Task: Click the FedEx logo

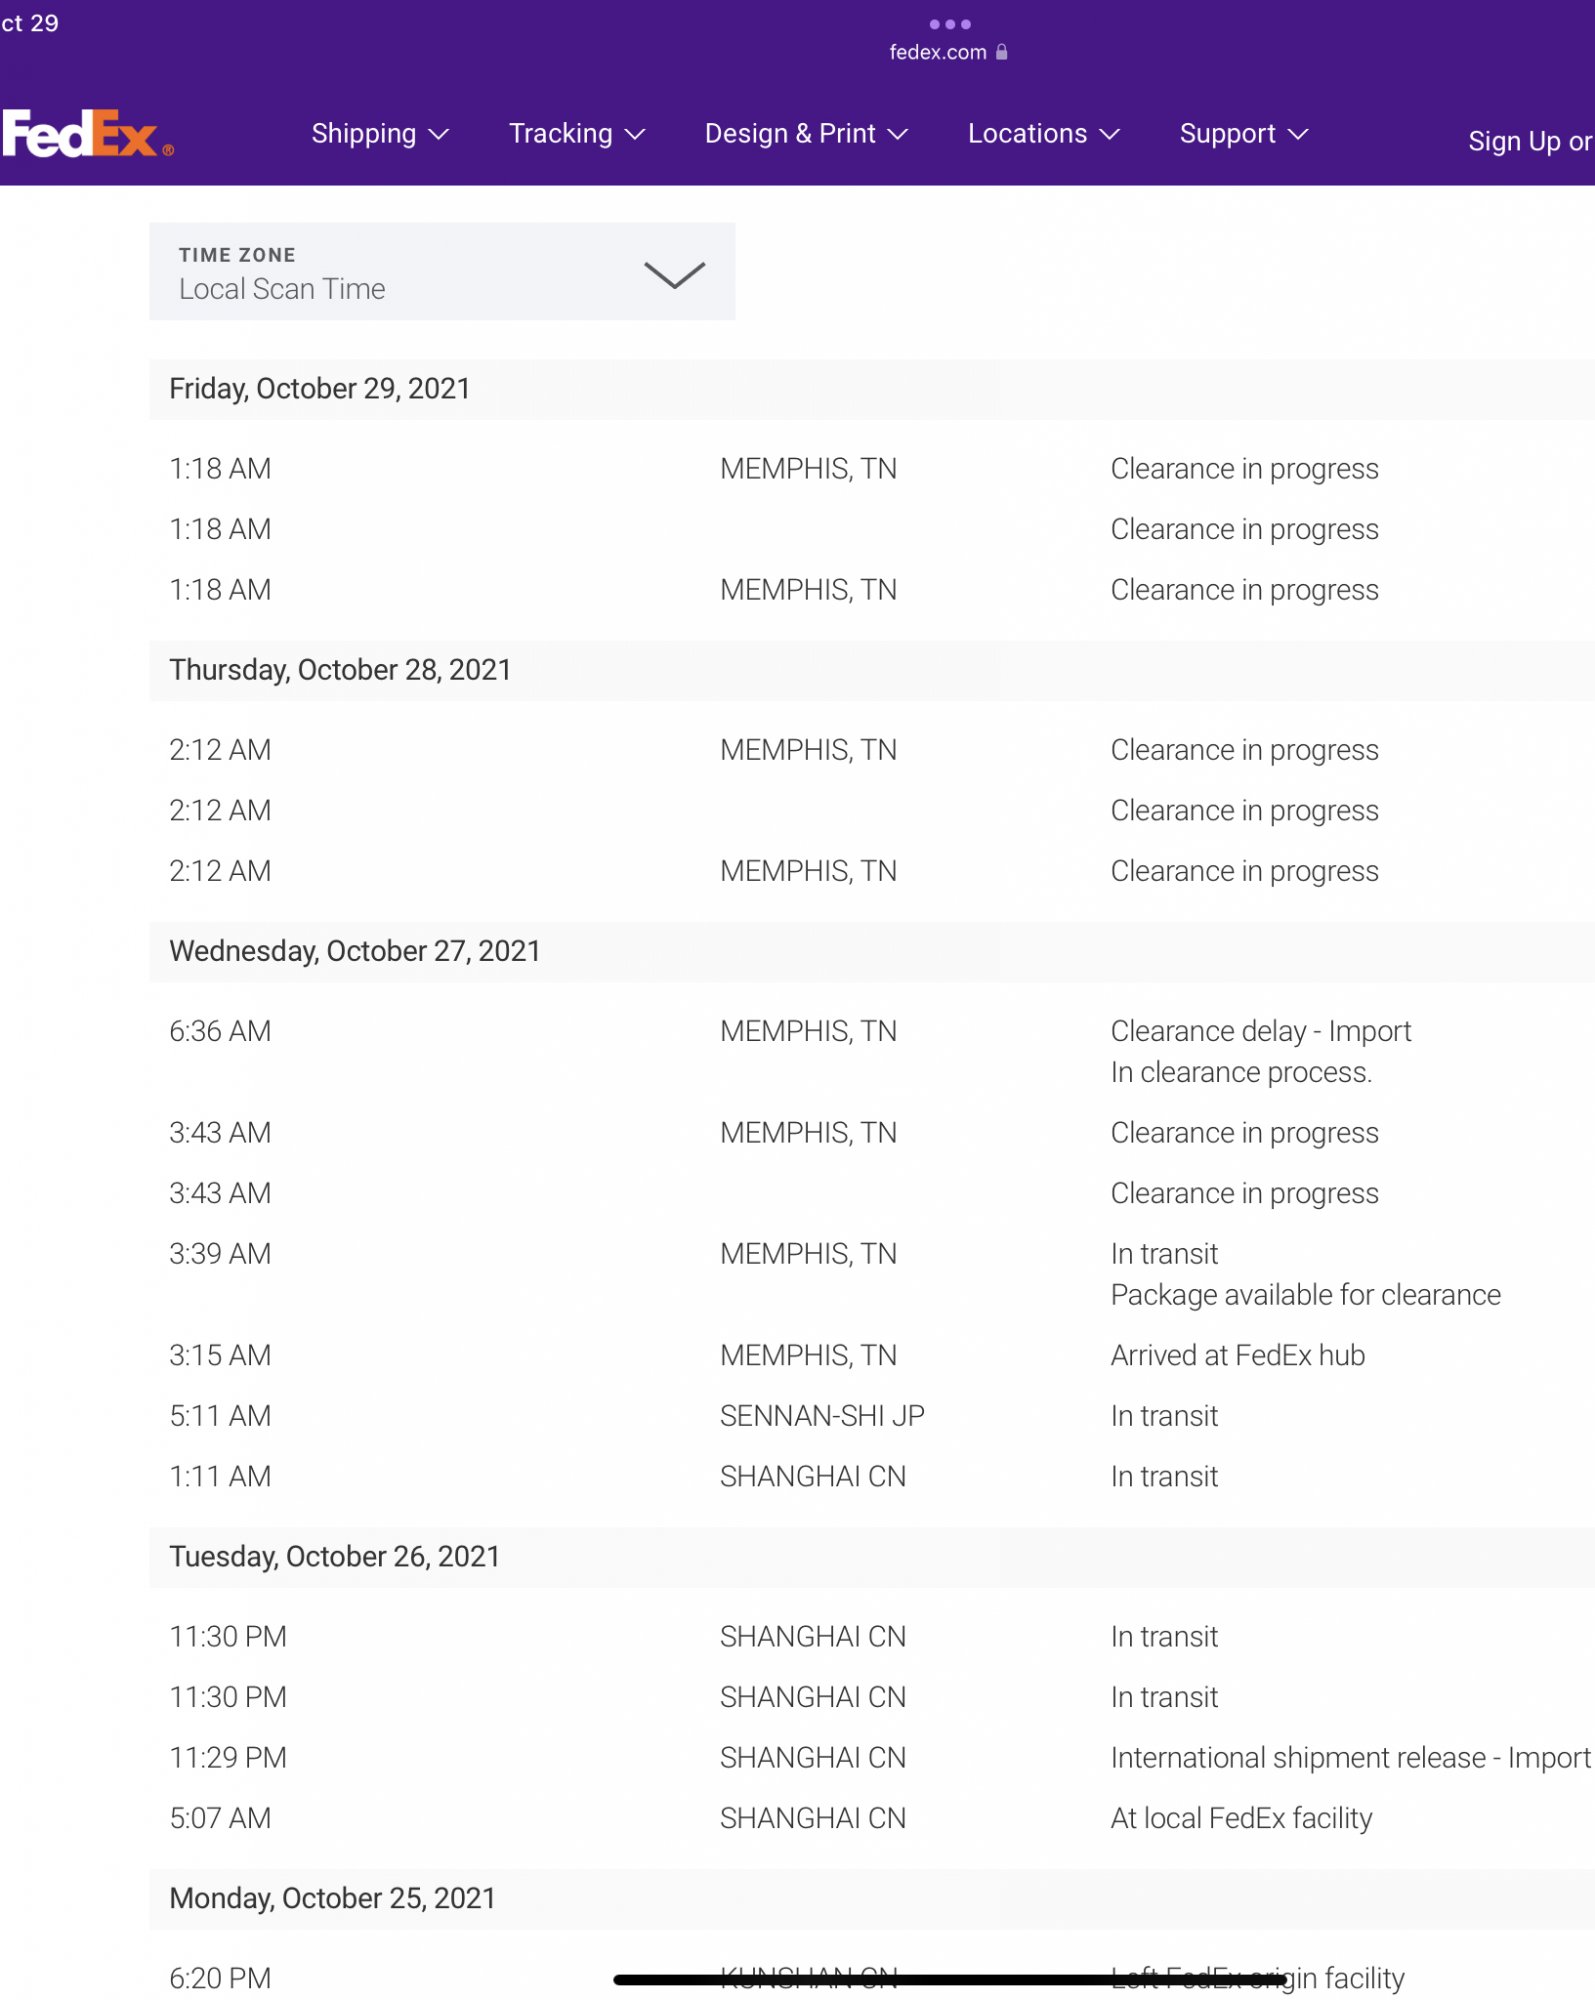Action: pyautogui.click(x=86, y=134)
